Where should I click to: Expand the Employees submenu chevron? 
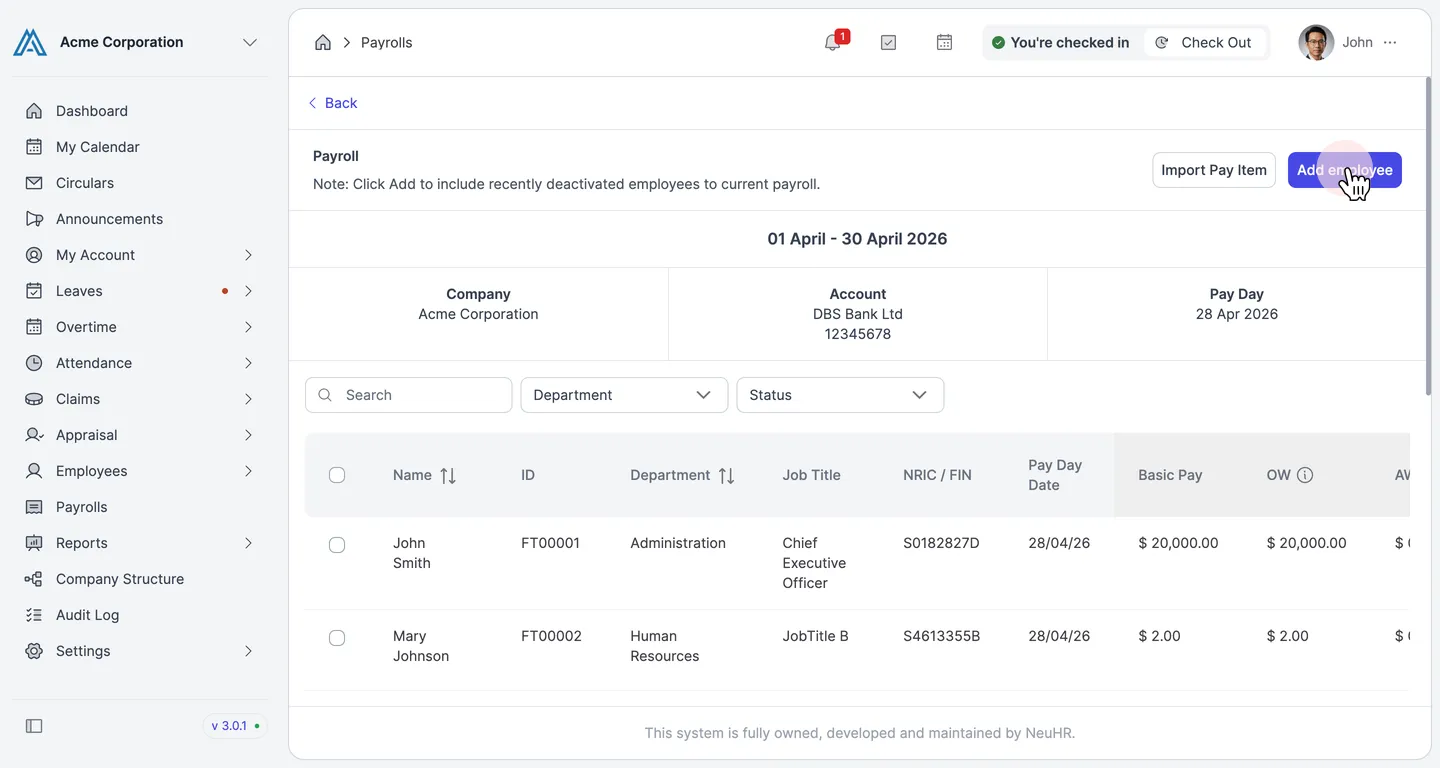[248, 471]
